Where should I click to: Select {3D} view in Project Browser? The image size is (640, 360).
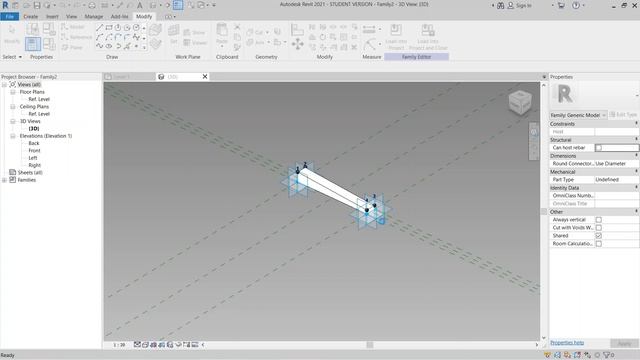point(34,129)
